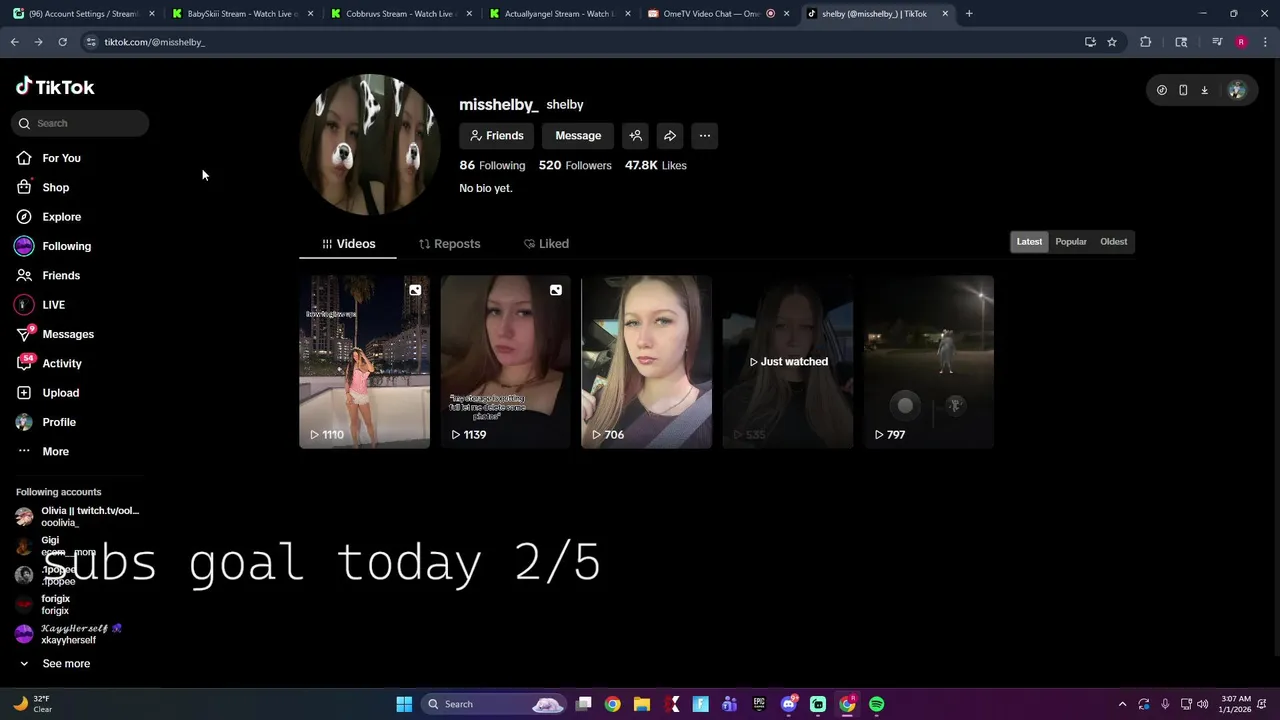Switch to the OmeTV Video Chat tab
The height and width of the screenshot is (720, 1280).
tap(719, 14)
